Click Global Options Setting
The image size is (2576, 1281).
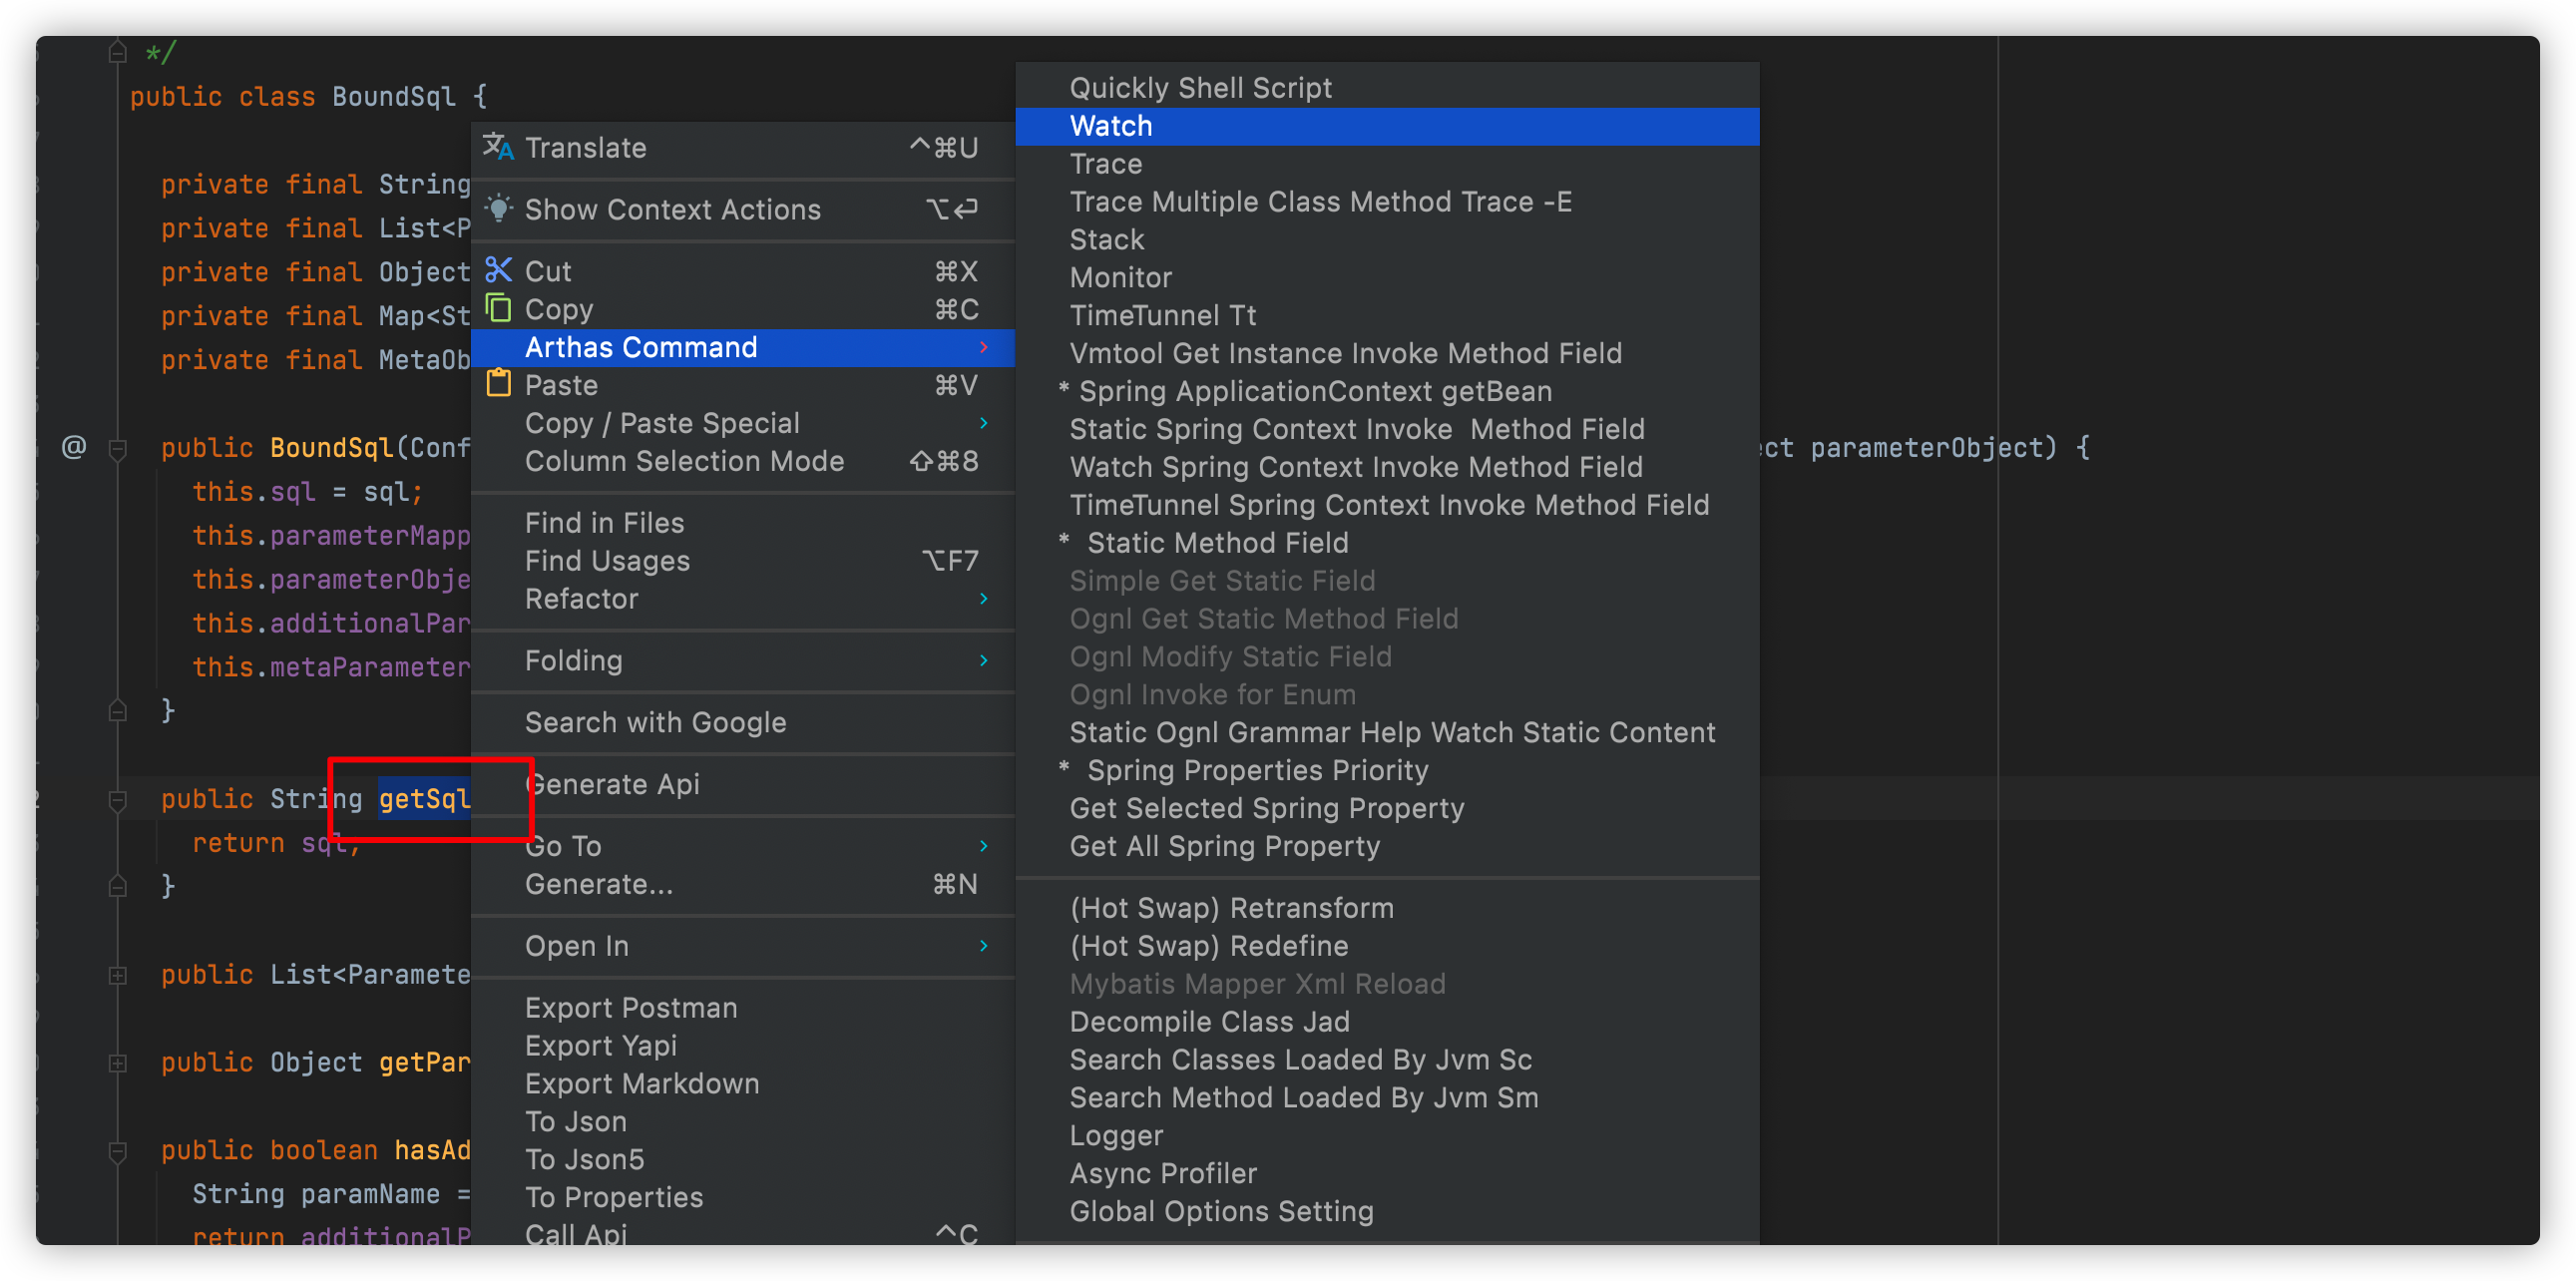tap(1221, 1212)
